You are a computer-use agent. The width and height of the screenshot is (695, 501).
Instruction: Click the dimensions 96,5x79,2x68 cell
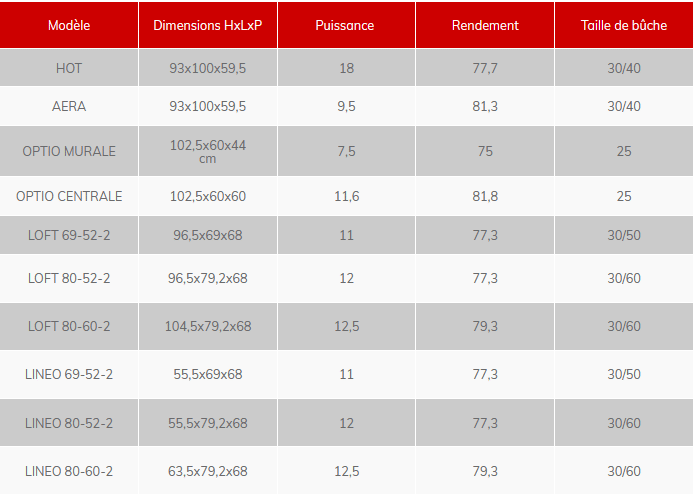[x=208, y=278]
